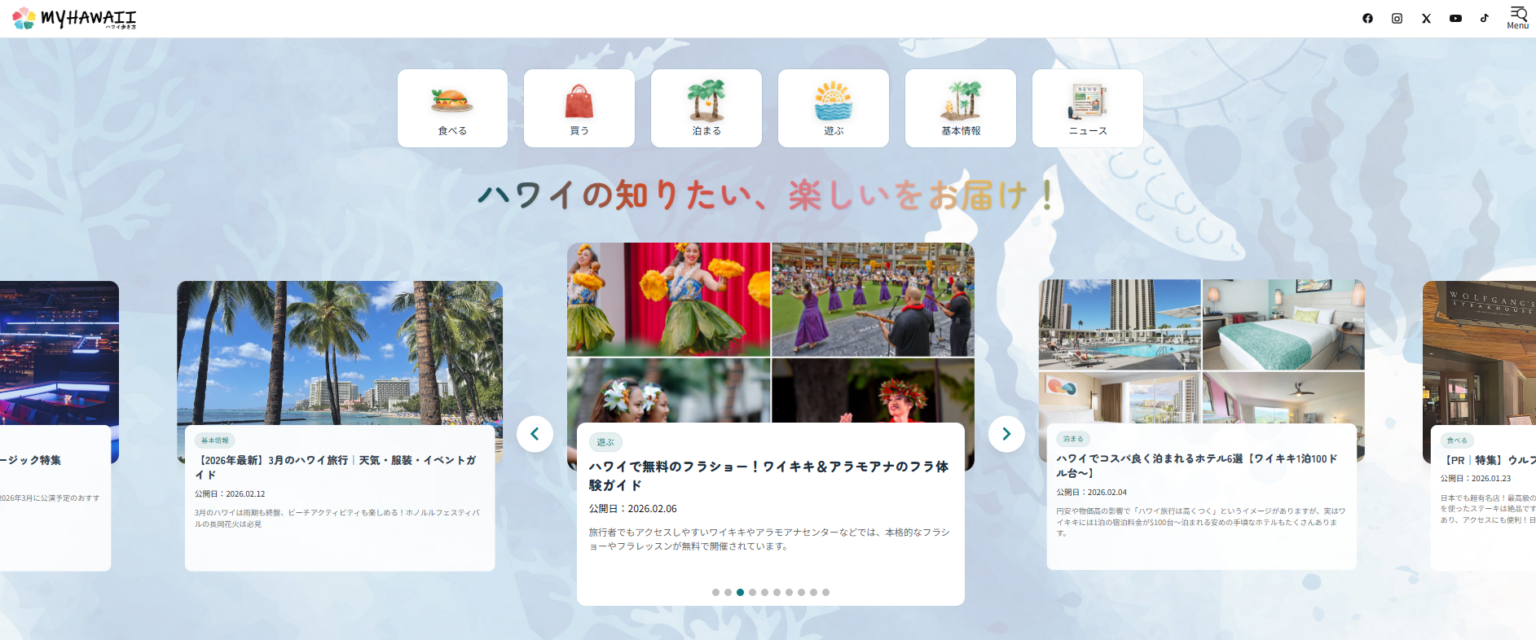Visit the site's Facebook icon
The height and width of the screenshot is (640, 1536).
point(1367,17)
